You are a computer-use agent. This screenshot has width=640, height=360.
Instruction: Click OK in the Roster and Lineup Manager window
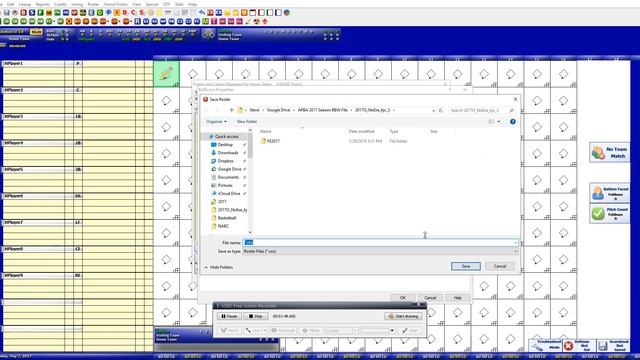(403, 298)
